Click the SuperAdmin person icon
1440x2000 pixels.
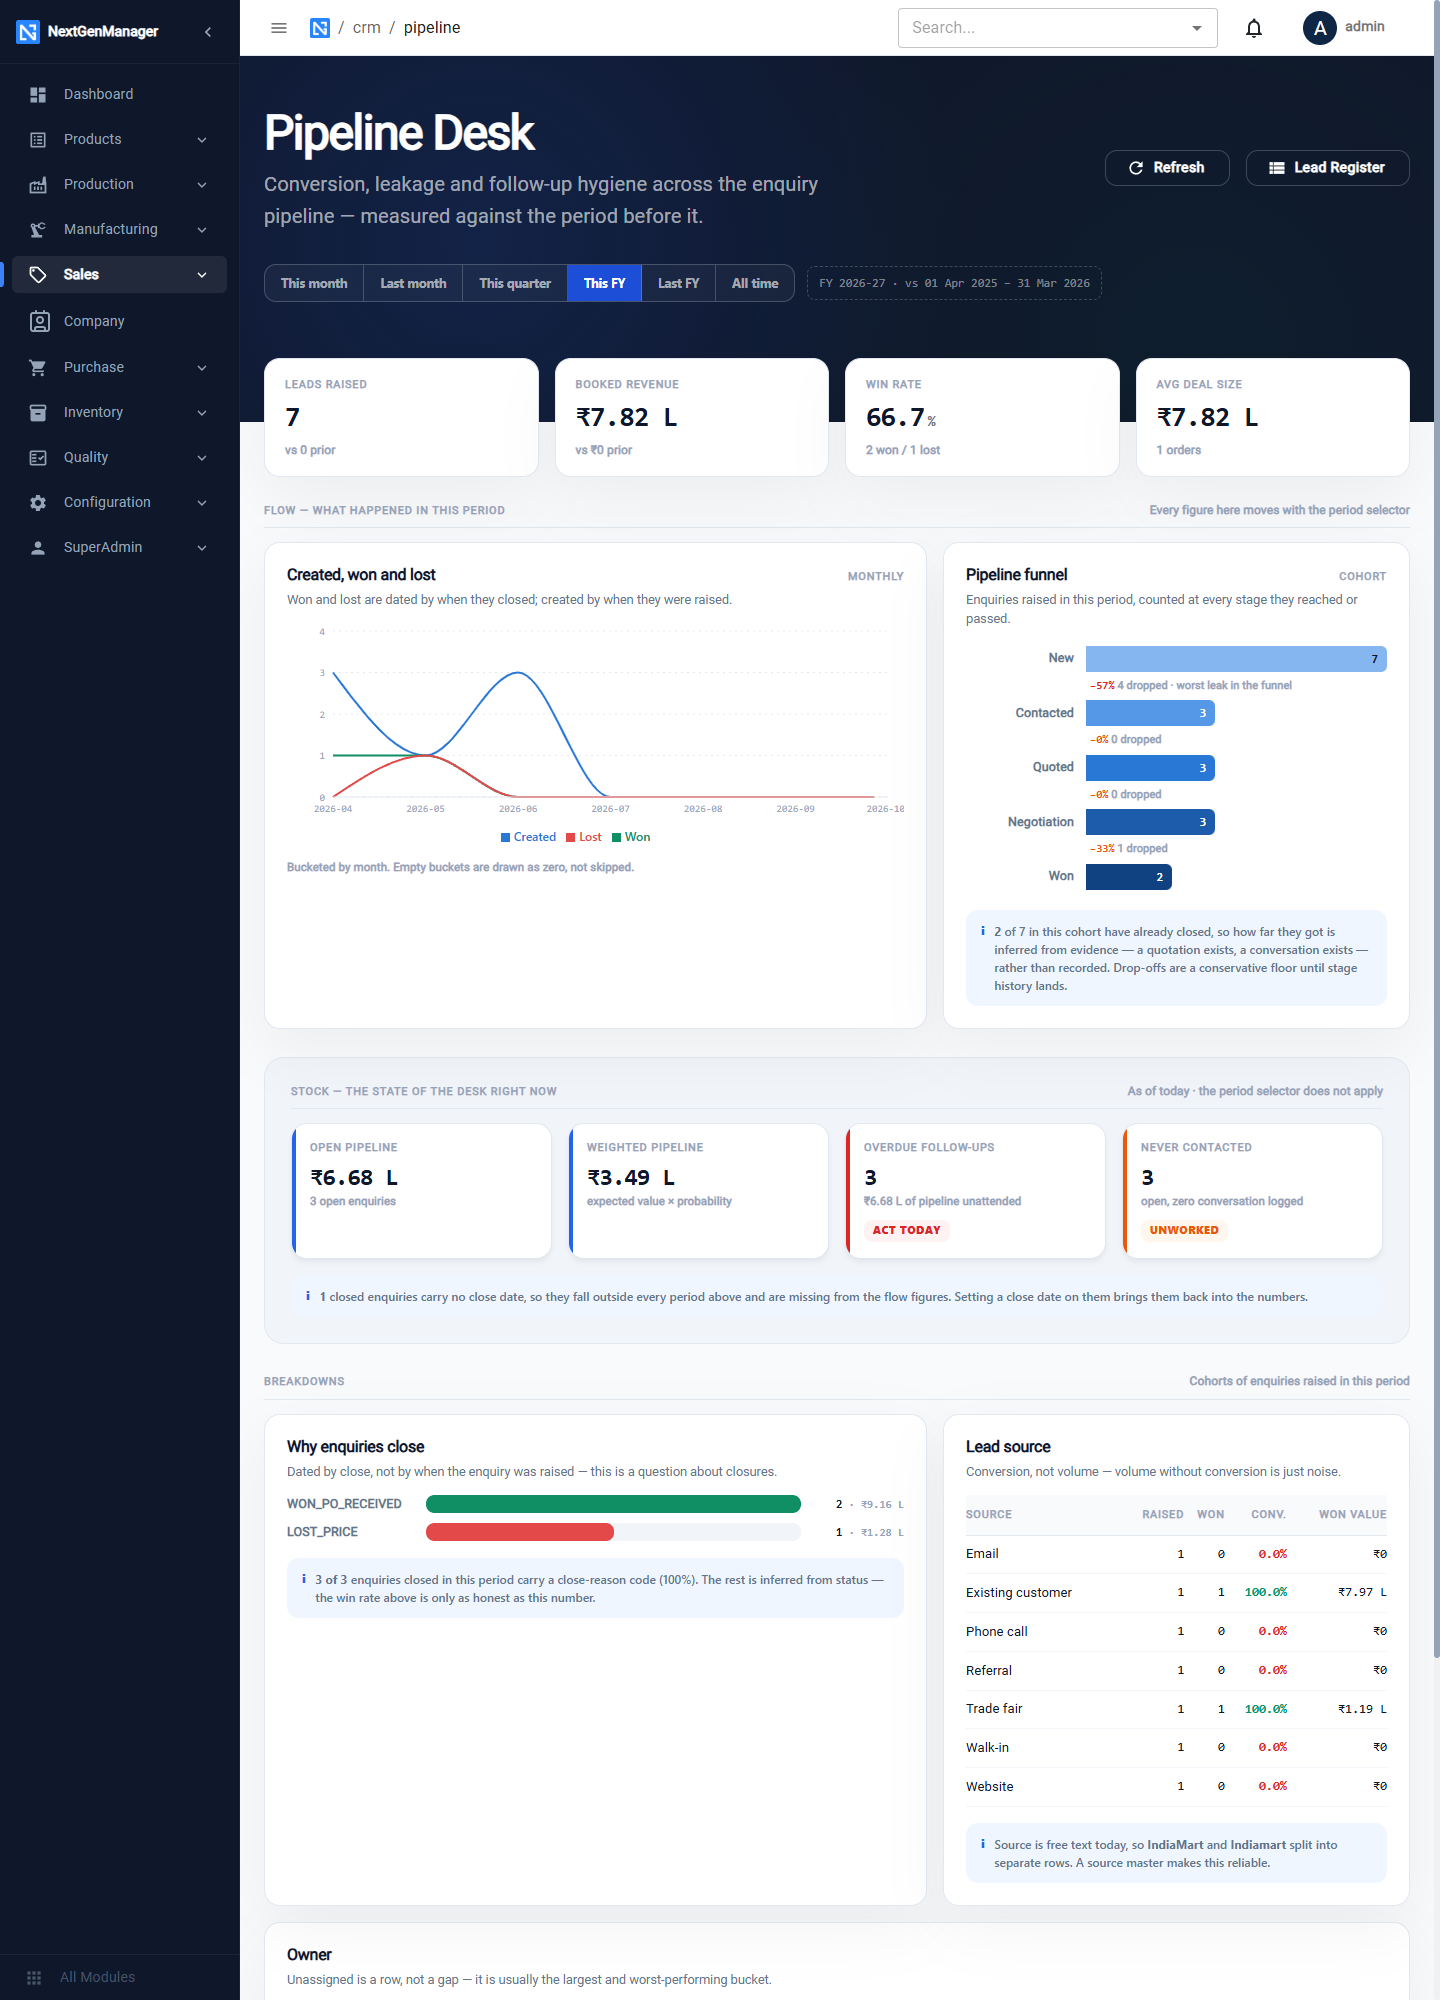pyautogui.click(x=38, y=547)
